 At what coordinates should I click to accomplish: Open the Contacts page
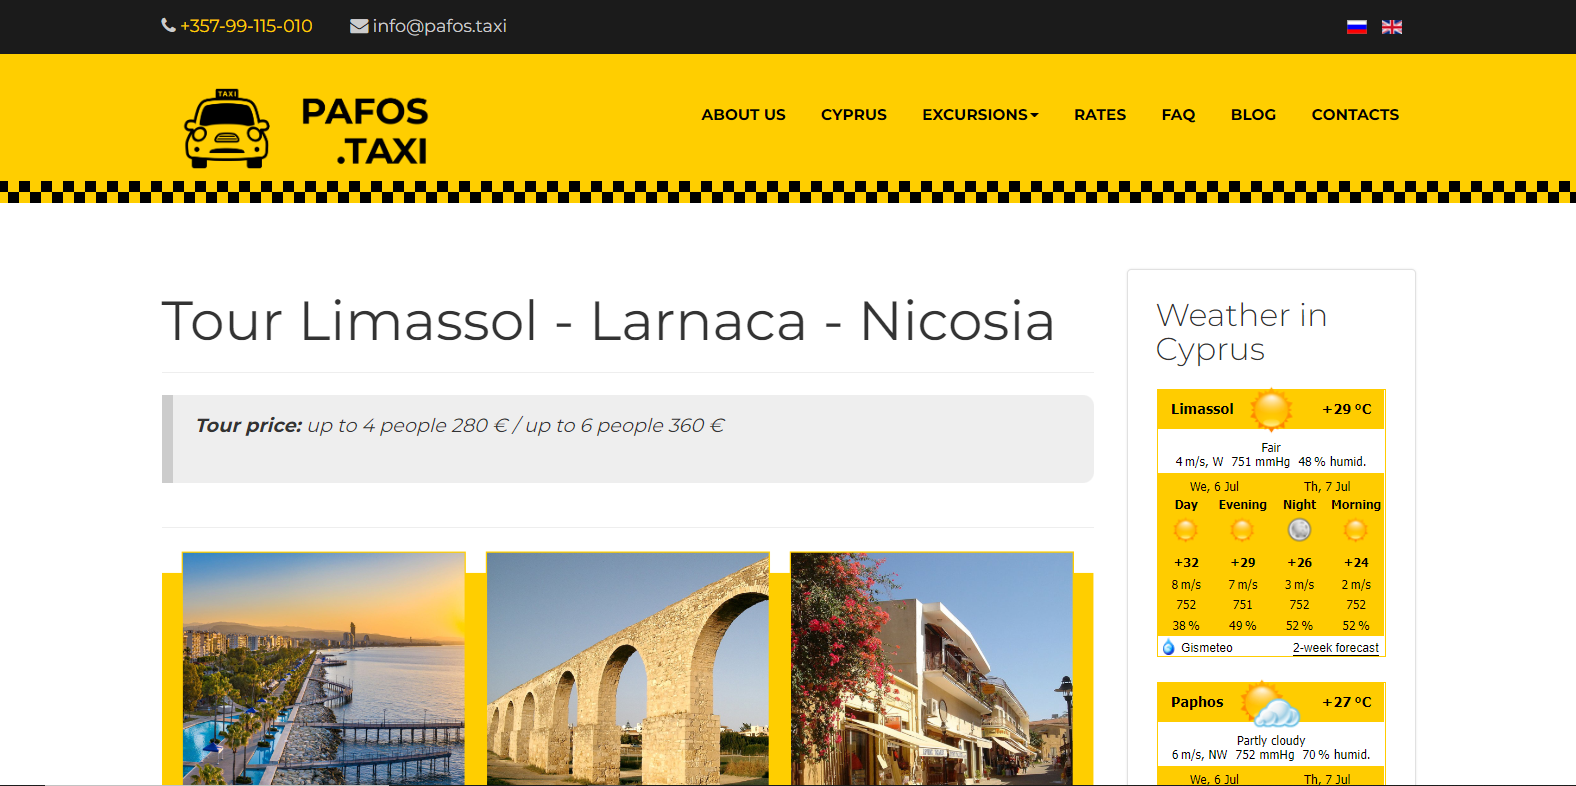click(x=1355, y=114)
